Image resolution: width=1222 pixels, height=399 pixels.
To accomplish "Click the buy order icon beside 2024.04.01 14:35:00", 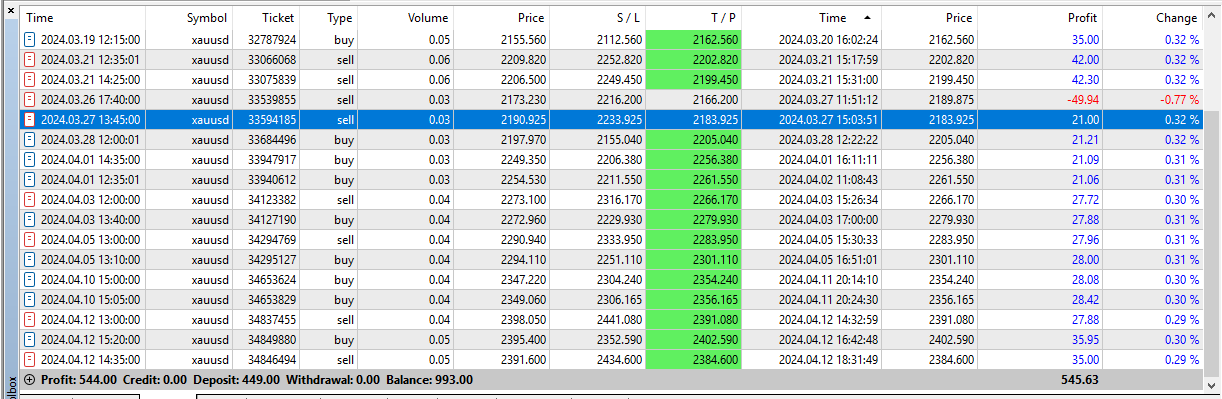I will [x=31, y=160].
